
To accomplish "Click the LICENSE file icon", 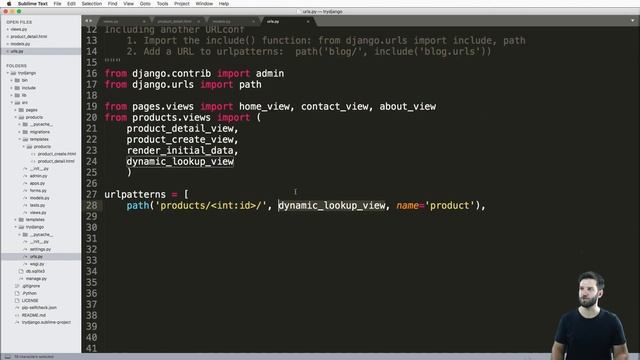I will coord(17,300).
